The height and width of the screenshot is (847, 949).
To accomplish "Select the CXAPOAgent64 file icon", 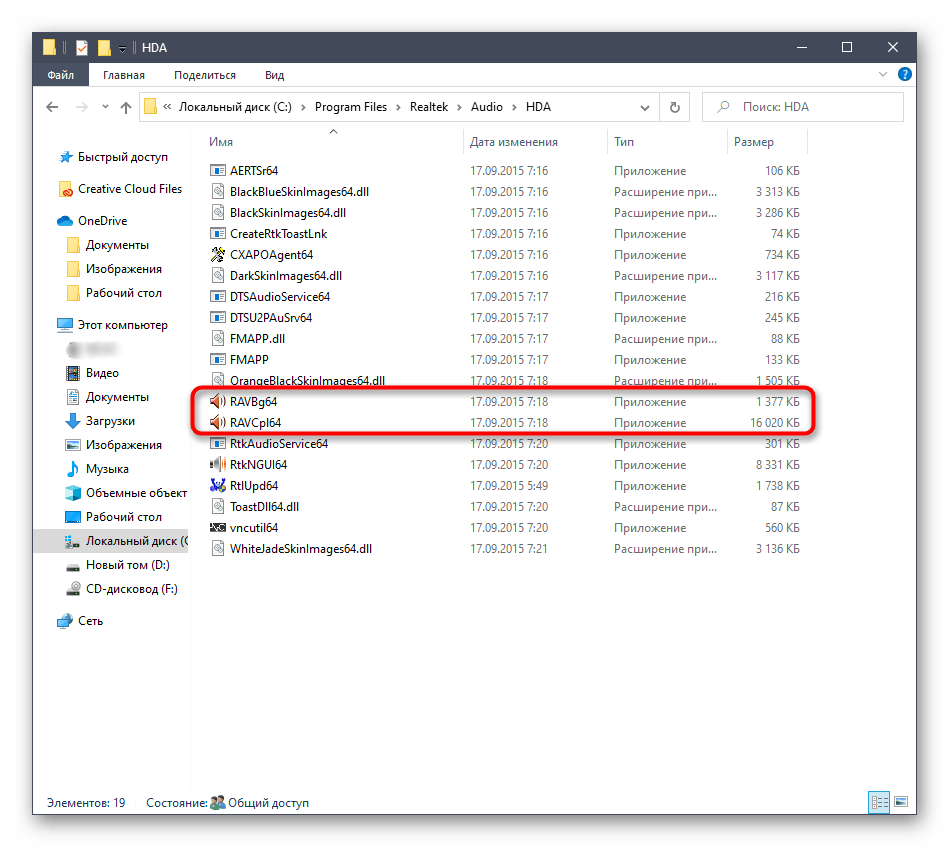I will (219, 255).
